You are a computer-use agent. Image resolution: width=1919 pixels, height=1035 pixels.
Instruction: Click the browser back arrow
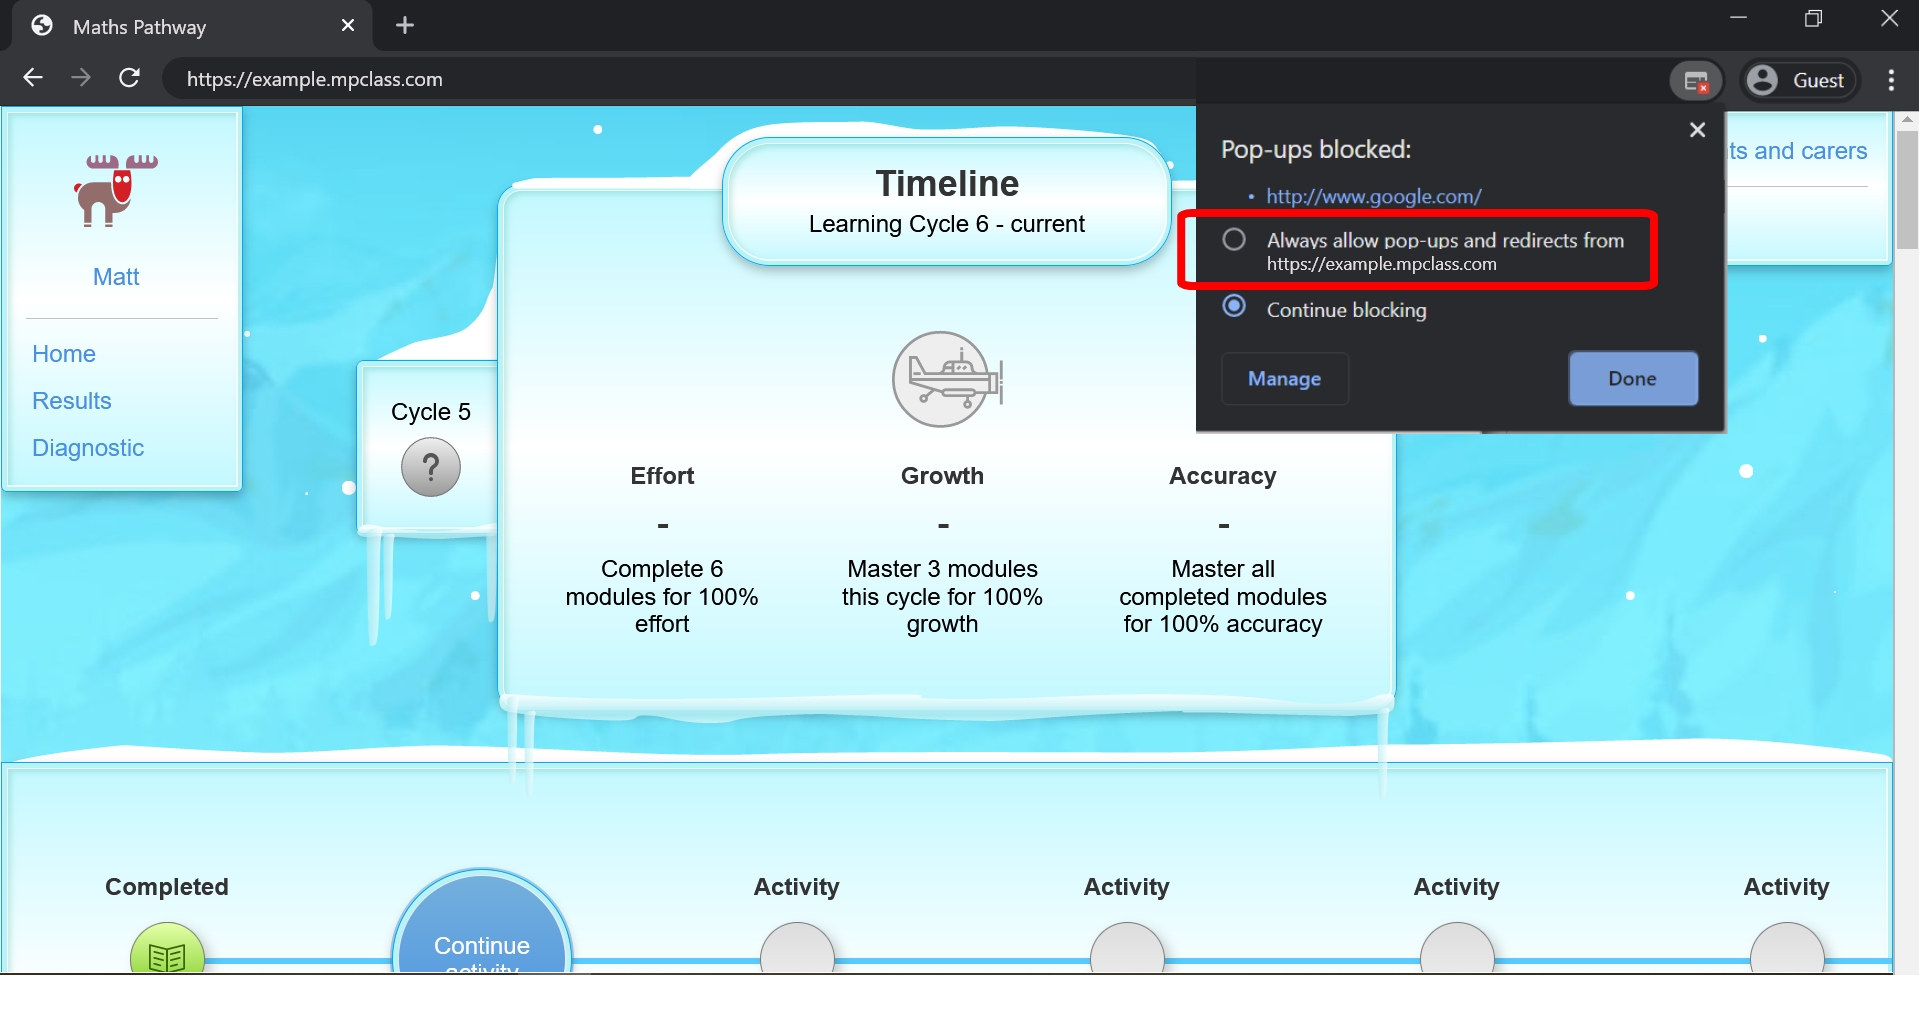[x=33, y=78]
